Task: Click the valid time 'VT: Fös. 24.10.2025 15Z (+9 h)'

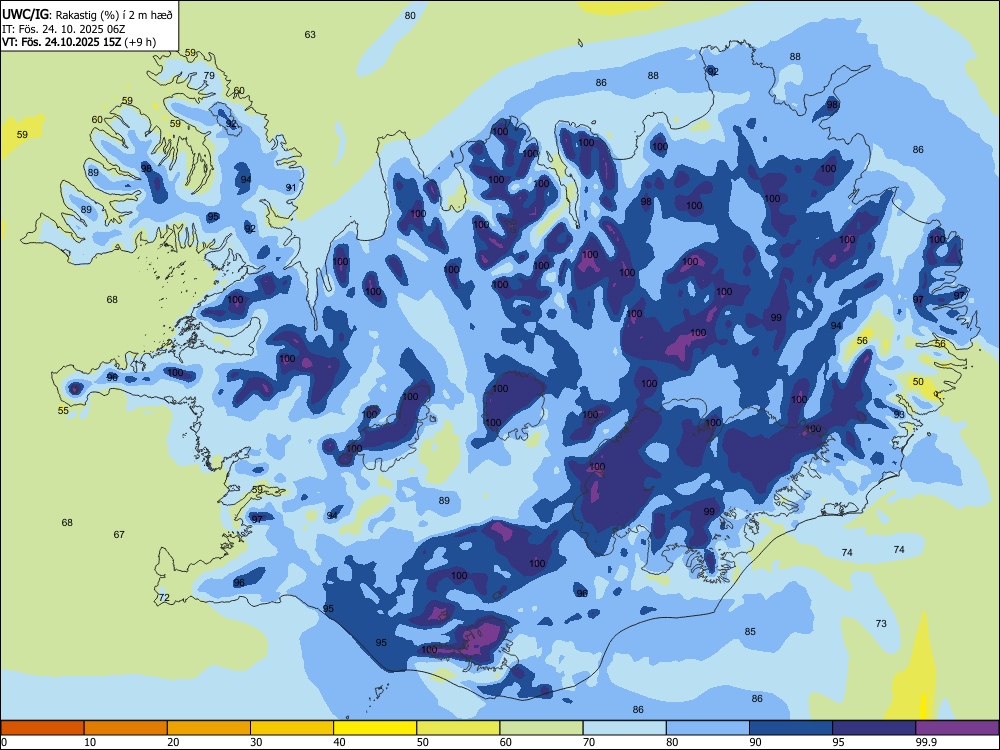Action: [78, 42]
